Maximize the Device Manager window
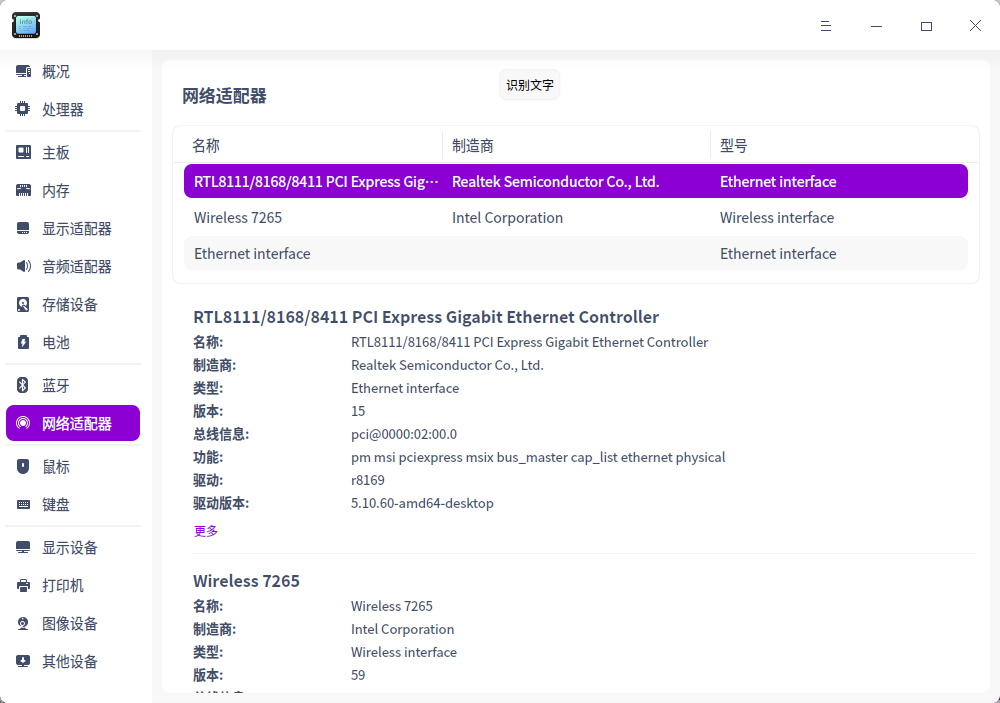Screen dimensions: 1000x703 pyautogui.click(x=926, y=26)
